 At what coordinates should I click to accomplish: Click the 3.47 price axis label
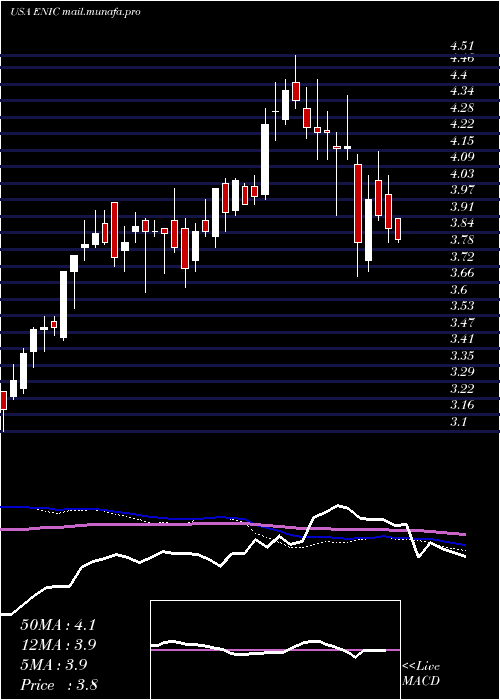(x=462, y=322)
